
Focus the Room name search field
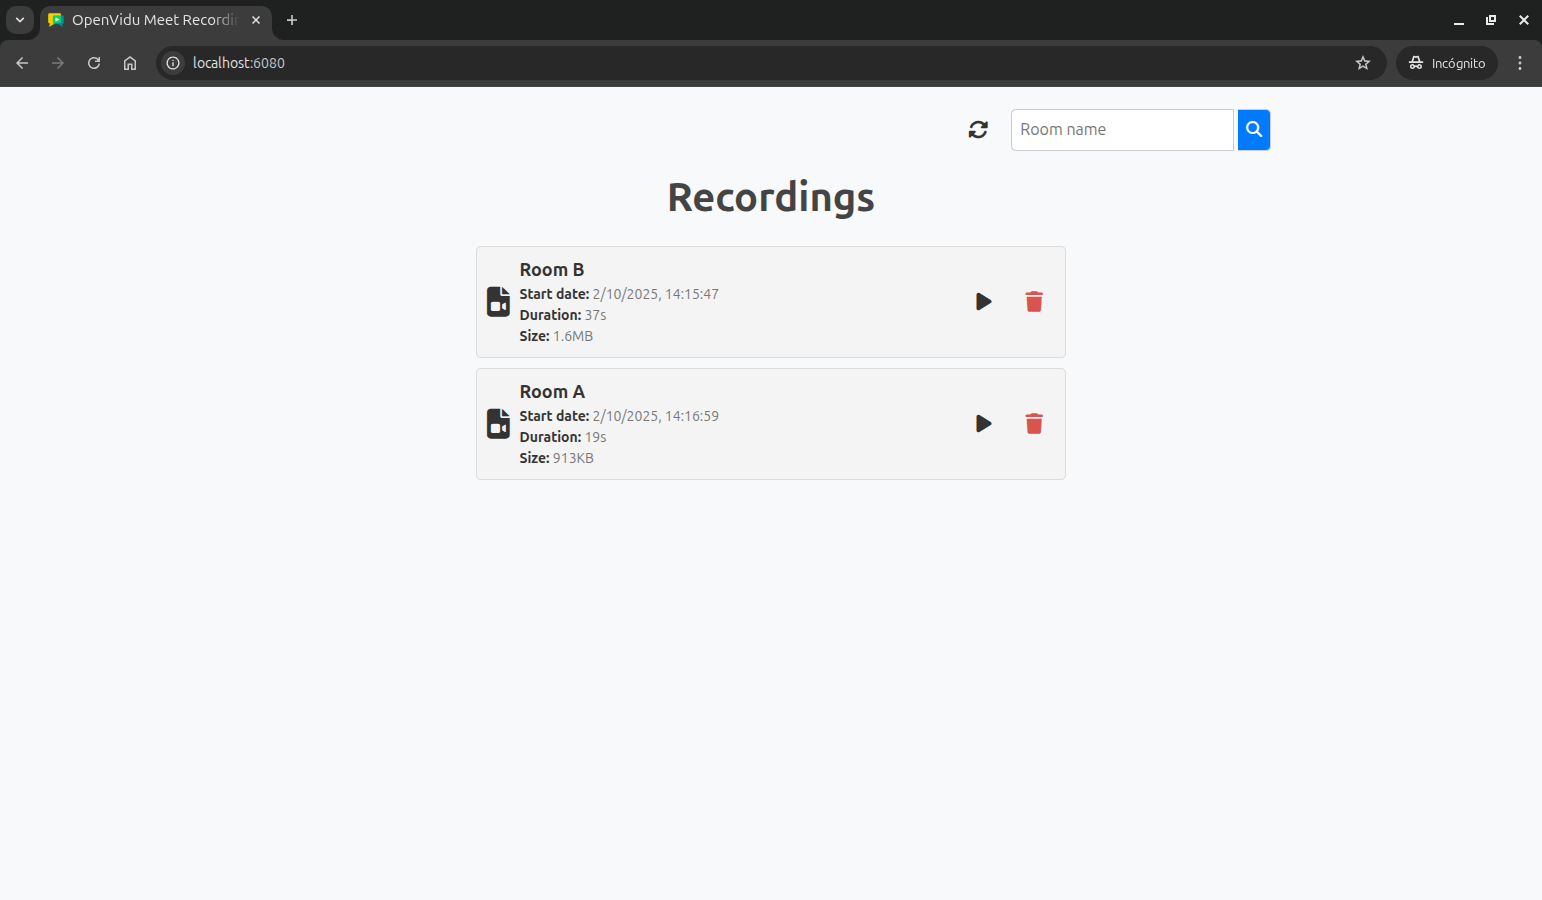click(x=1121, y=130)
